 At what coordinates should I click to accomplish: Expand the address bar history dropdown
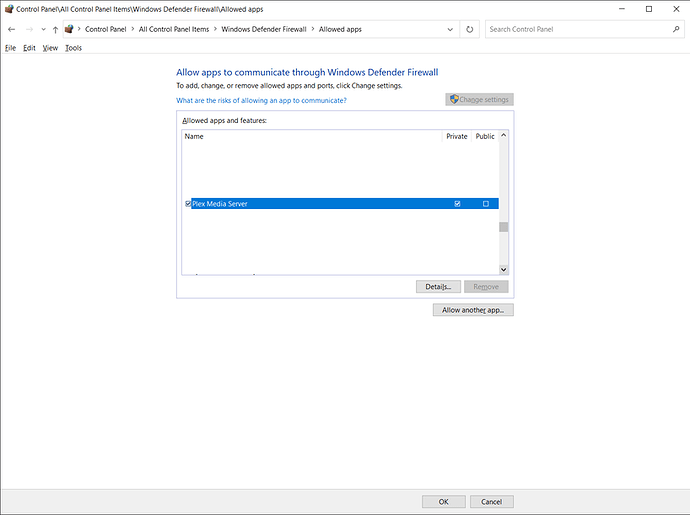tap(450, 29)
